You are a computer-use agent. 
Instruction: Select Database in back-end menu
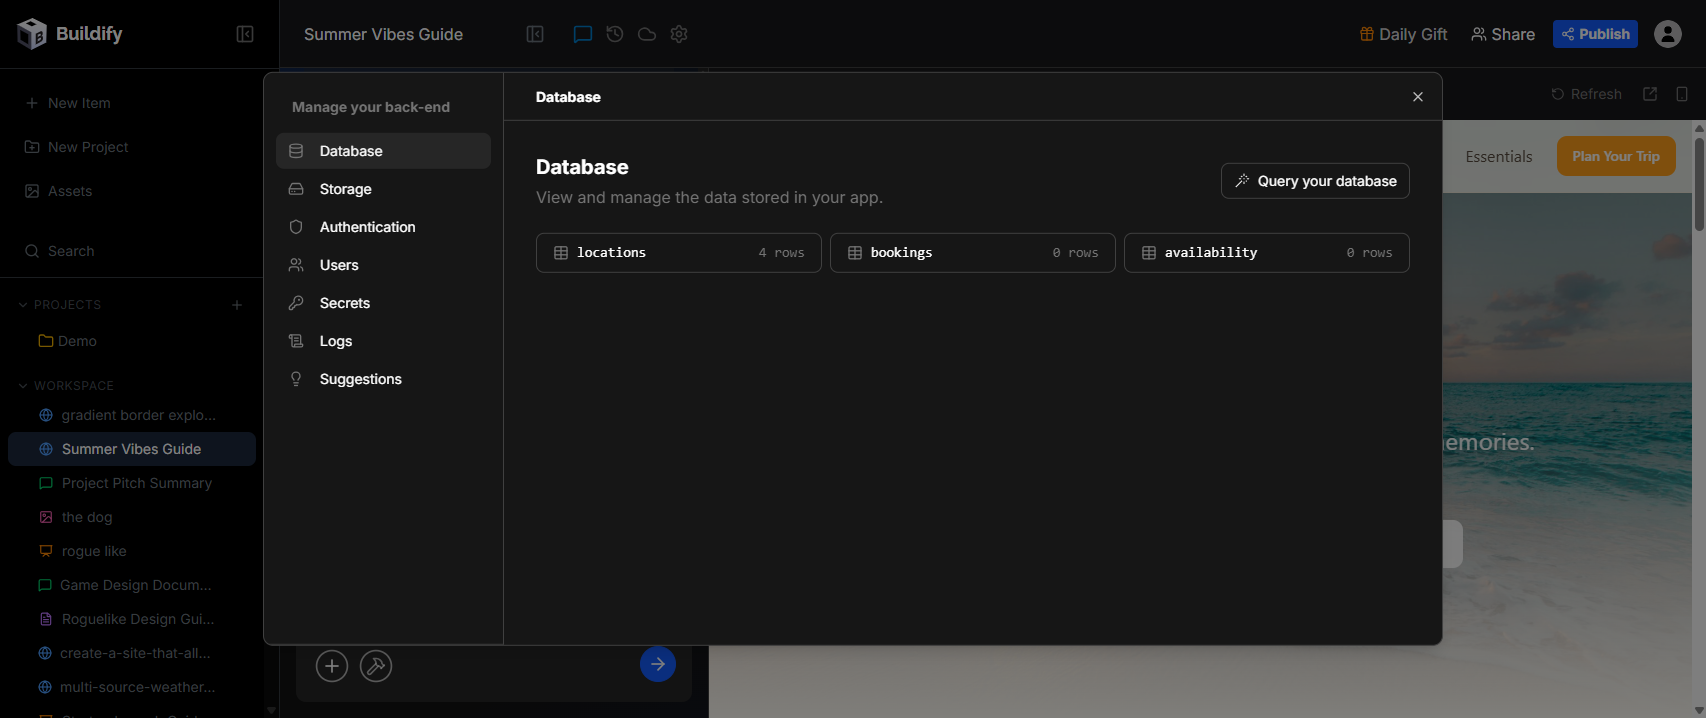(383, 151)
